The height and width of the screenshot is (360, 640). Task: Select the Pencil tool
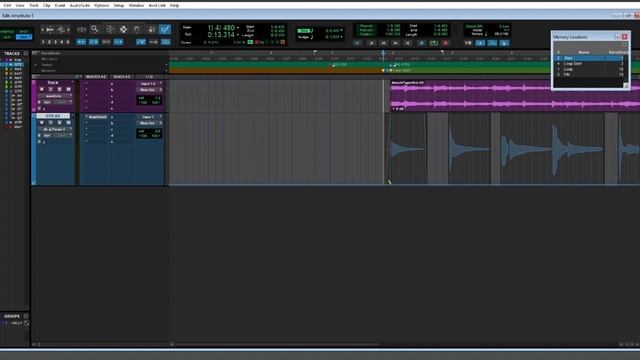click(x=165, y=29)
